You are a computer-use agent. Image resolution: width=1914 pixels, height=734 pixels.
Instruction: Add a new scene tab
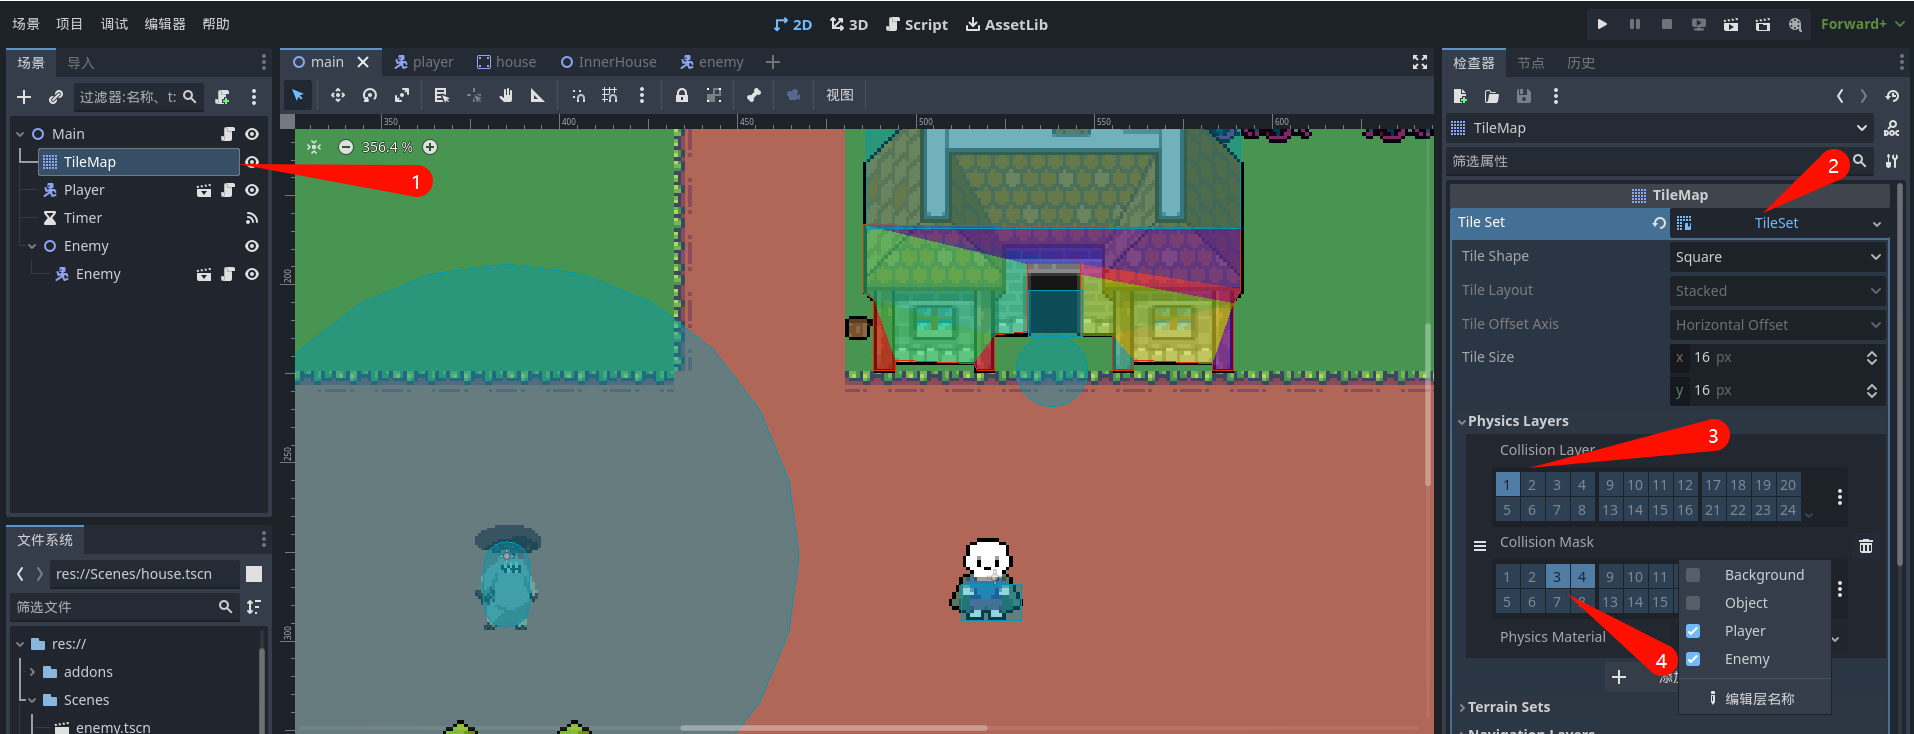click(x=773, y=62)
